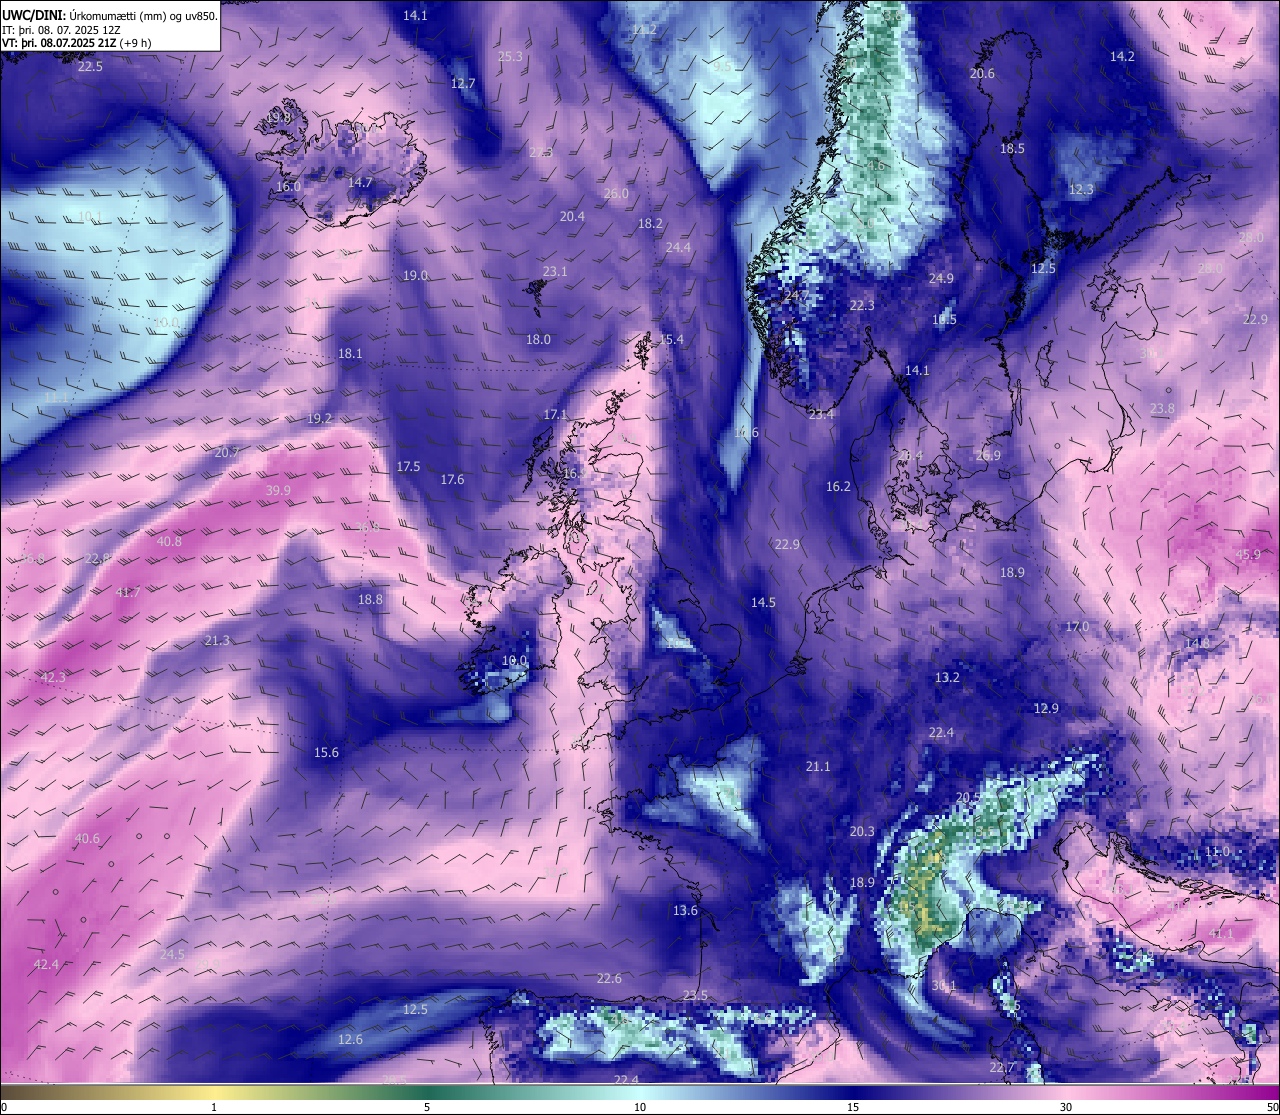
Task: Click the VT 21Z (+9 h) valid time line
Action: [x=77, y=43]
